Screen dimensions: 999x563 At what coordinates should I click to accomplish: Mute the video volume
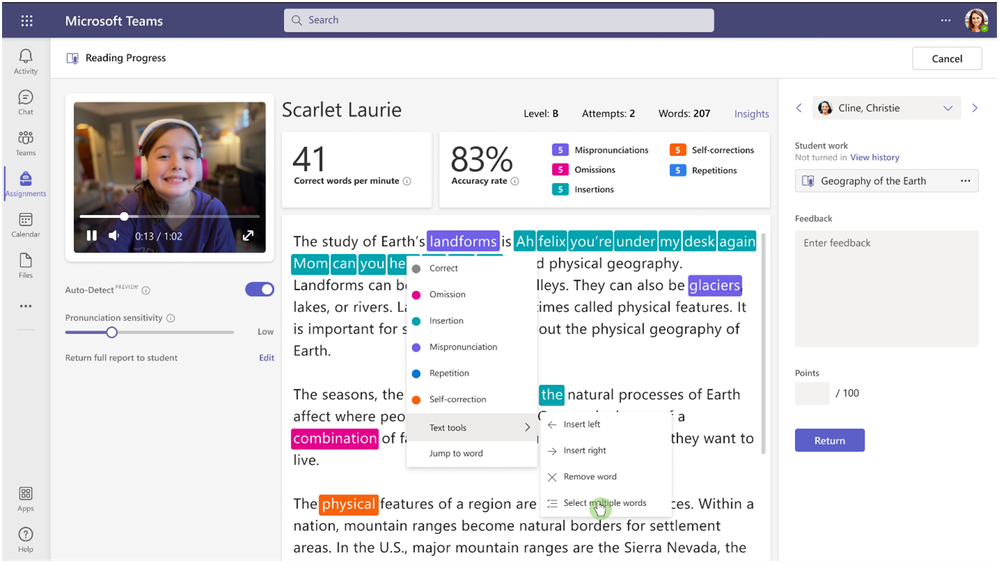(x=114, y=236)
